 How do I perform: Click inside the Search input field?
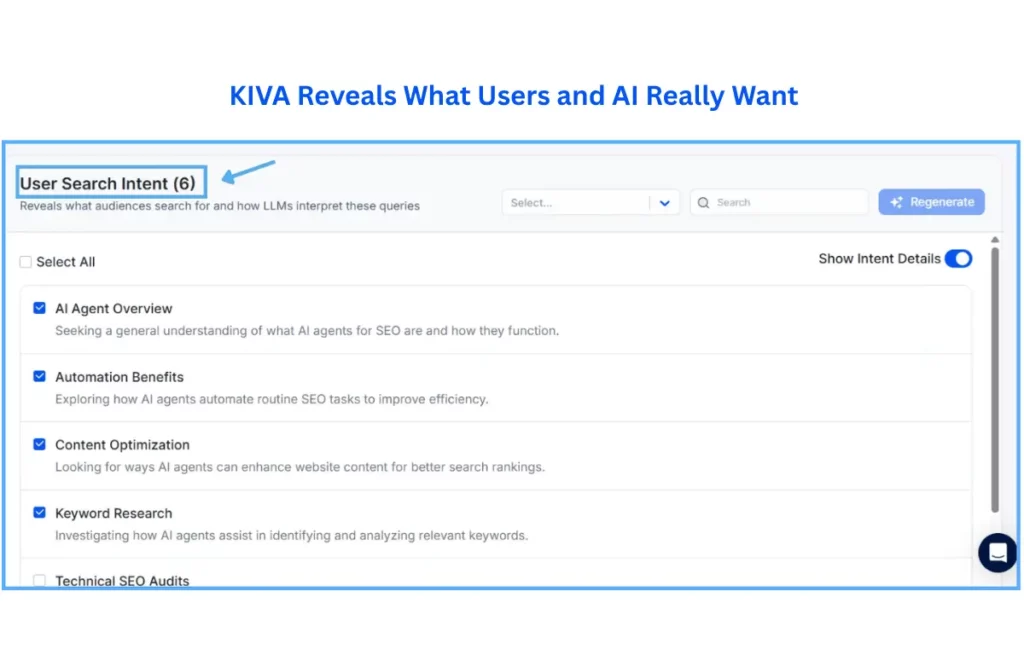[x=780, y=202]
